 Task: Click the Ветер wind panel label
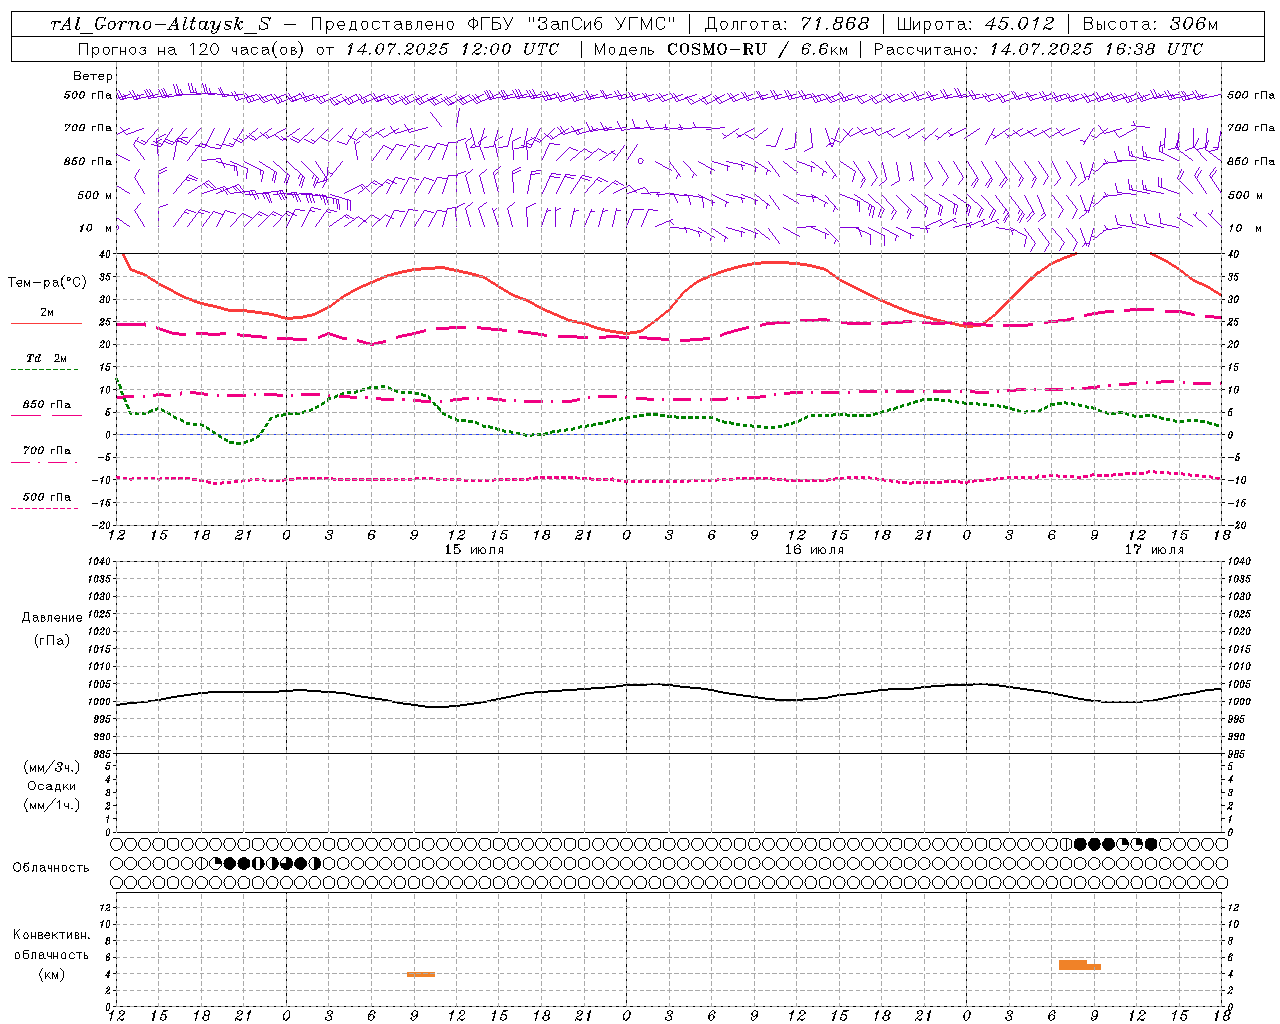pyautogui.click(x=92, y=76)
